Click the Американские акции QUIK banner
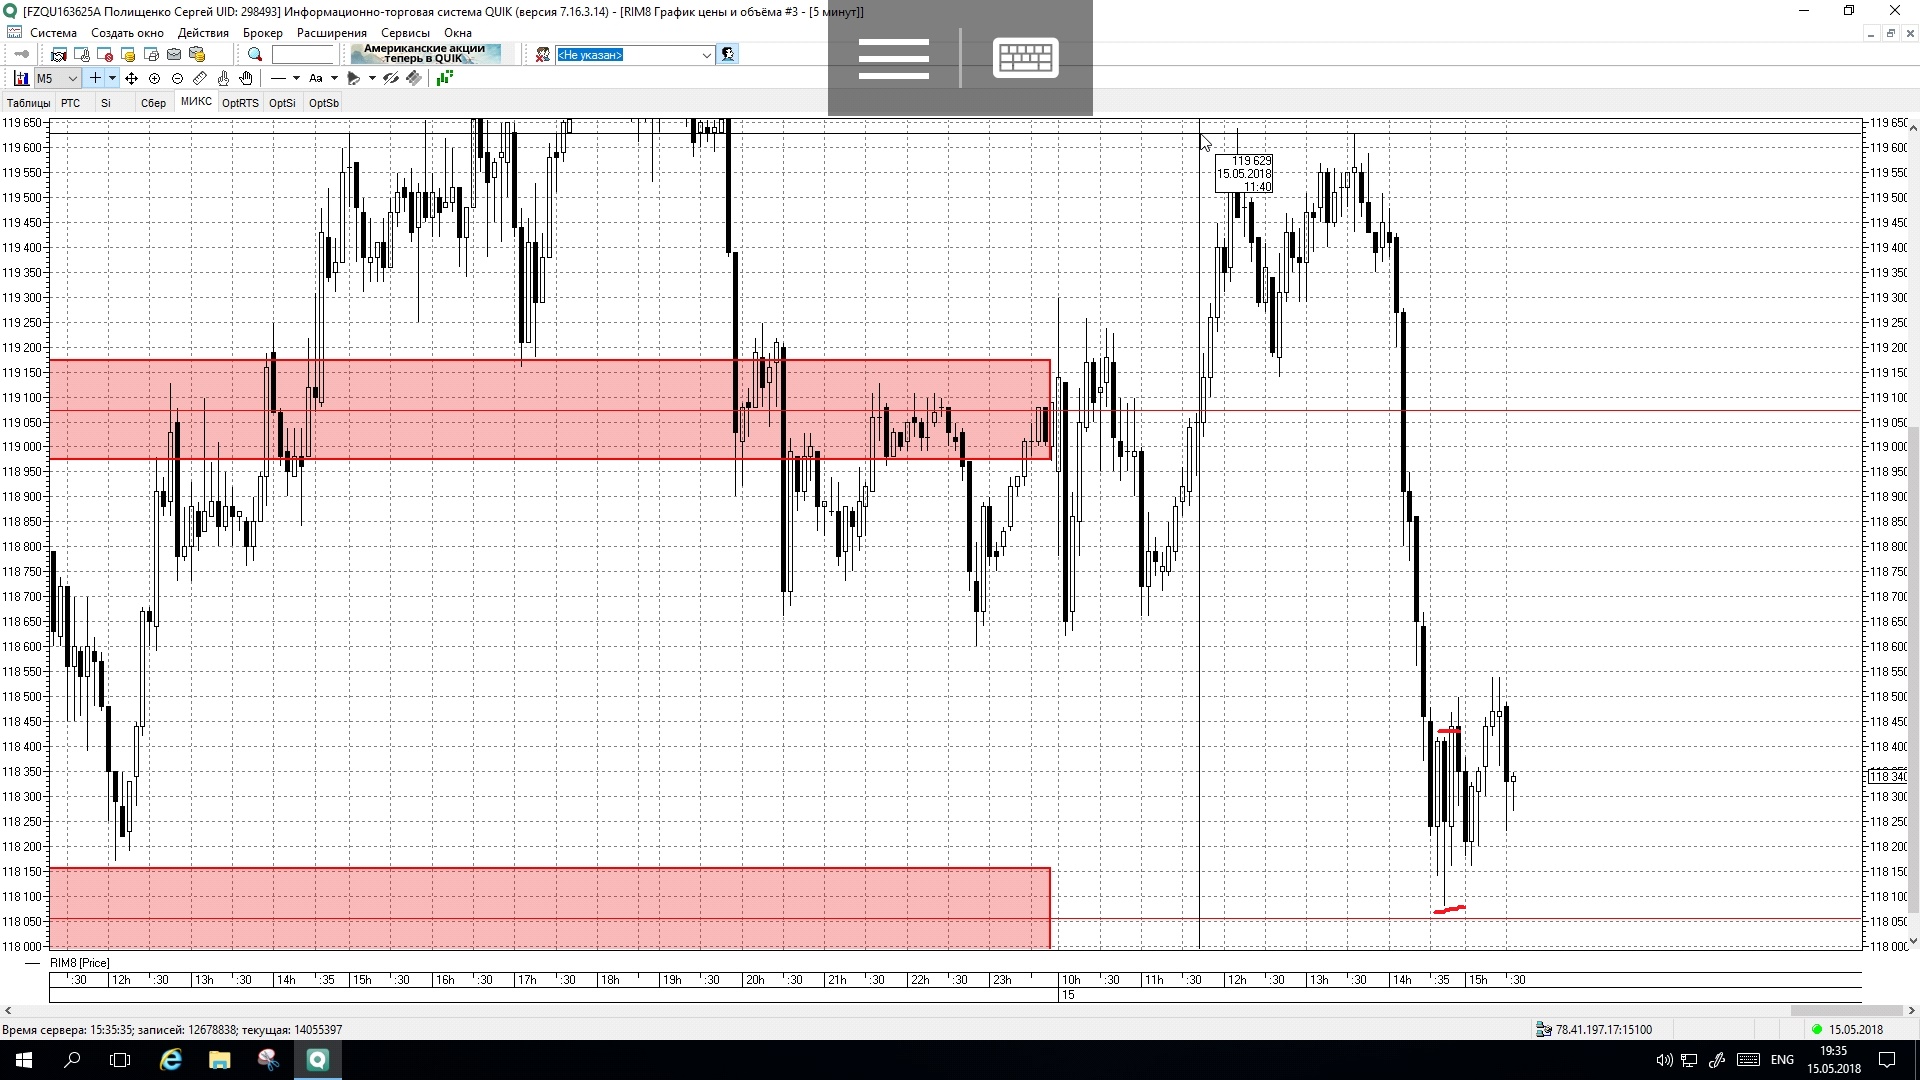Image resolution: width=1920 pixels, height=1080 pixels. click(425, 54)
